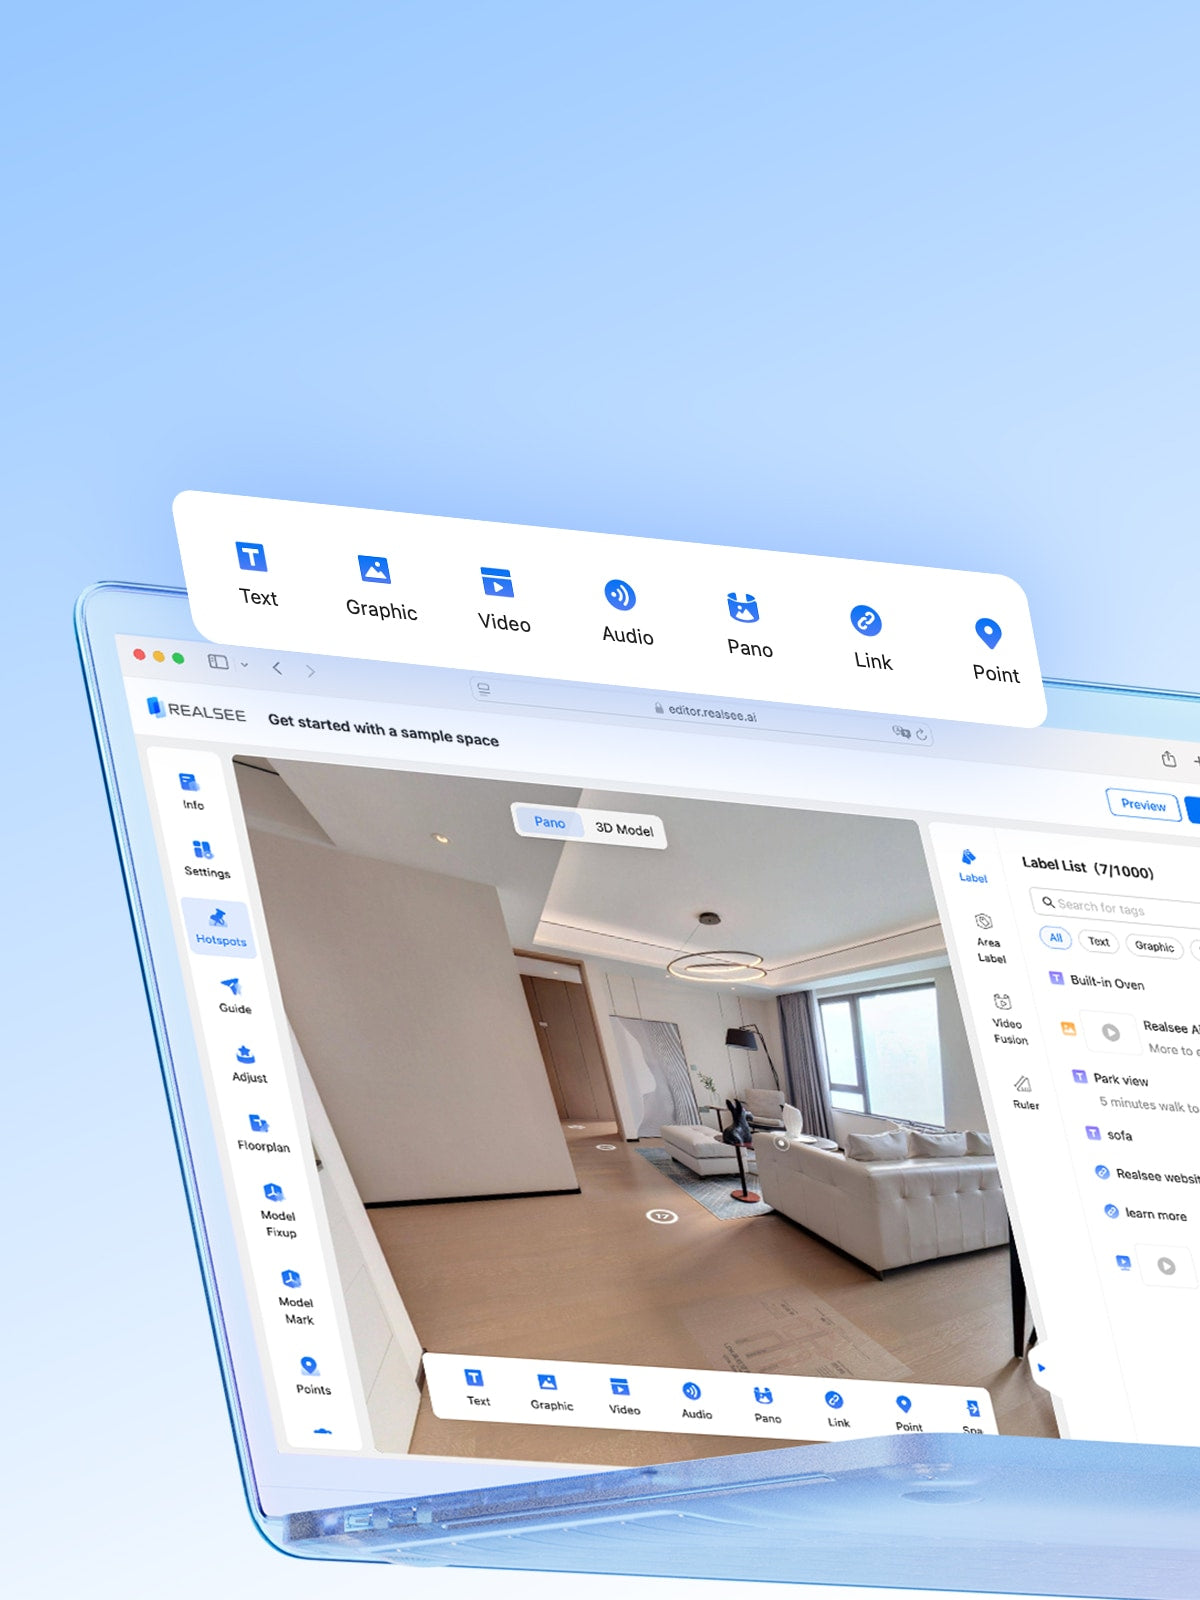Open the dropdown chevron next to the sidebar button

click(244, 665)
